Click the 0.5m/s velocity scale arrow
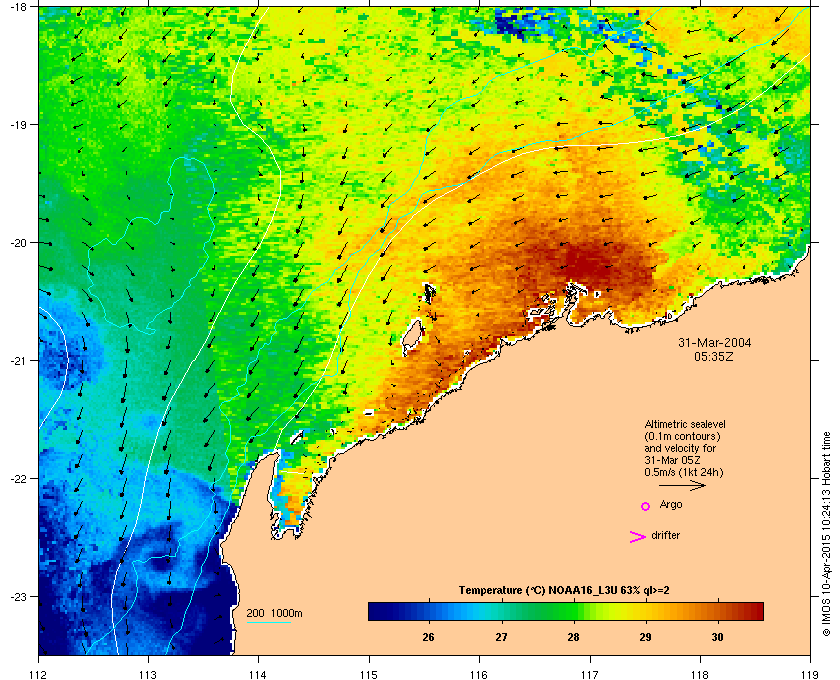The image size is (840, 680). (x=682, y=485)
